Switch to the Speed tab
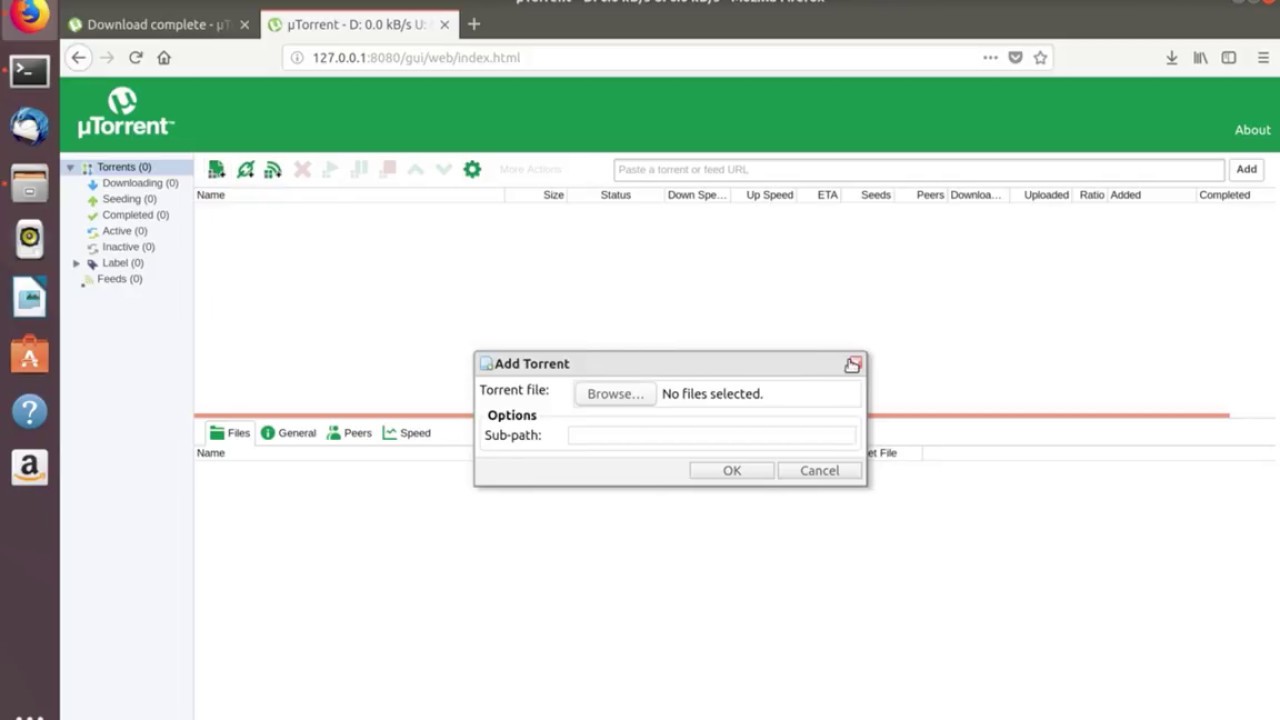 (x=407, y=433)
